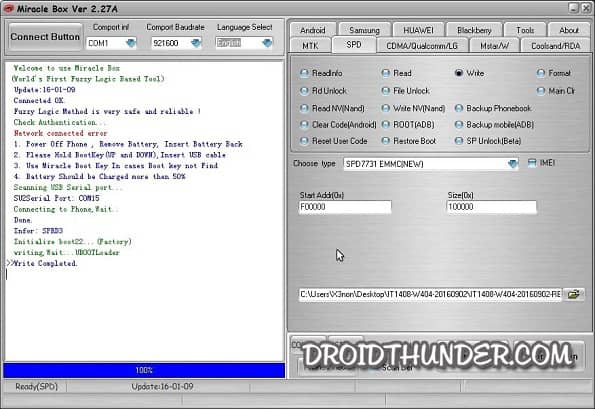This screenshot has height=409, width=595.
Task: Click the Update:16-01-09 status bar entry
Action: [x=162, y=387]
